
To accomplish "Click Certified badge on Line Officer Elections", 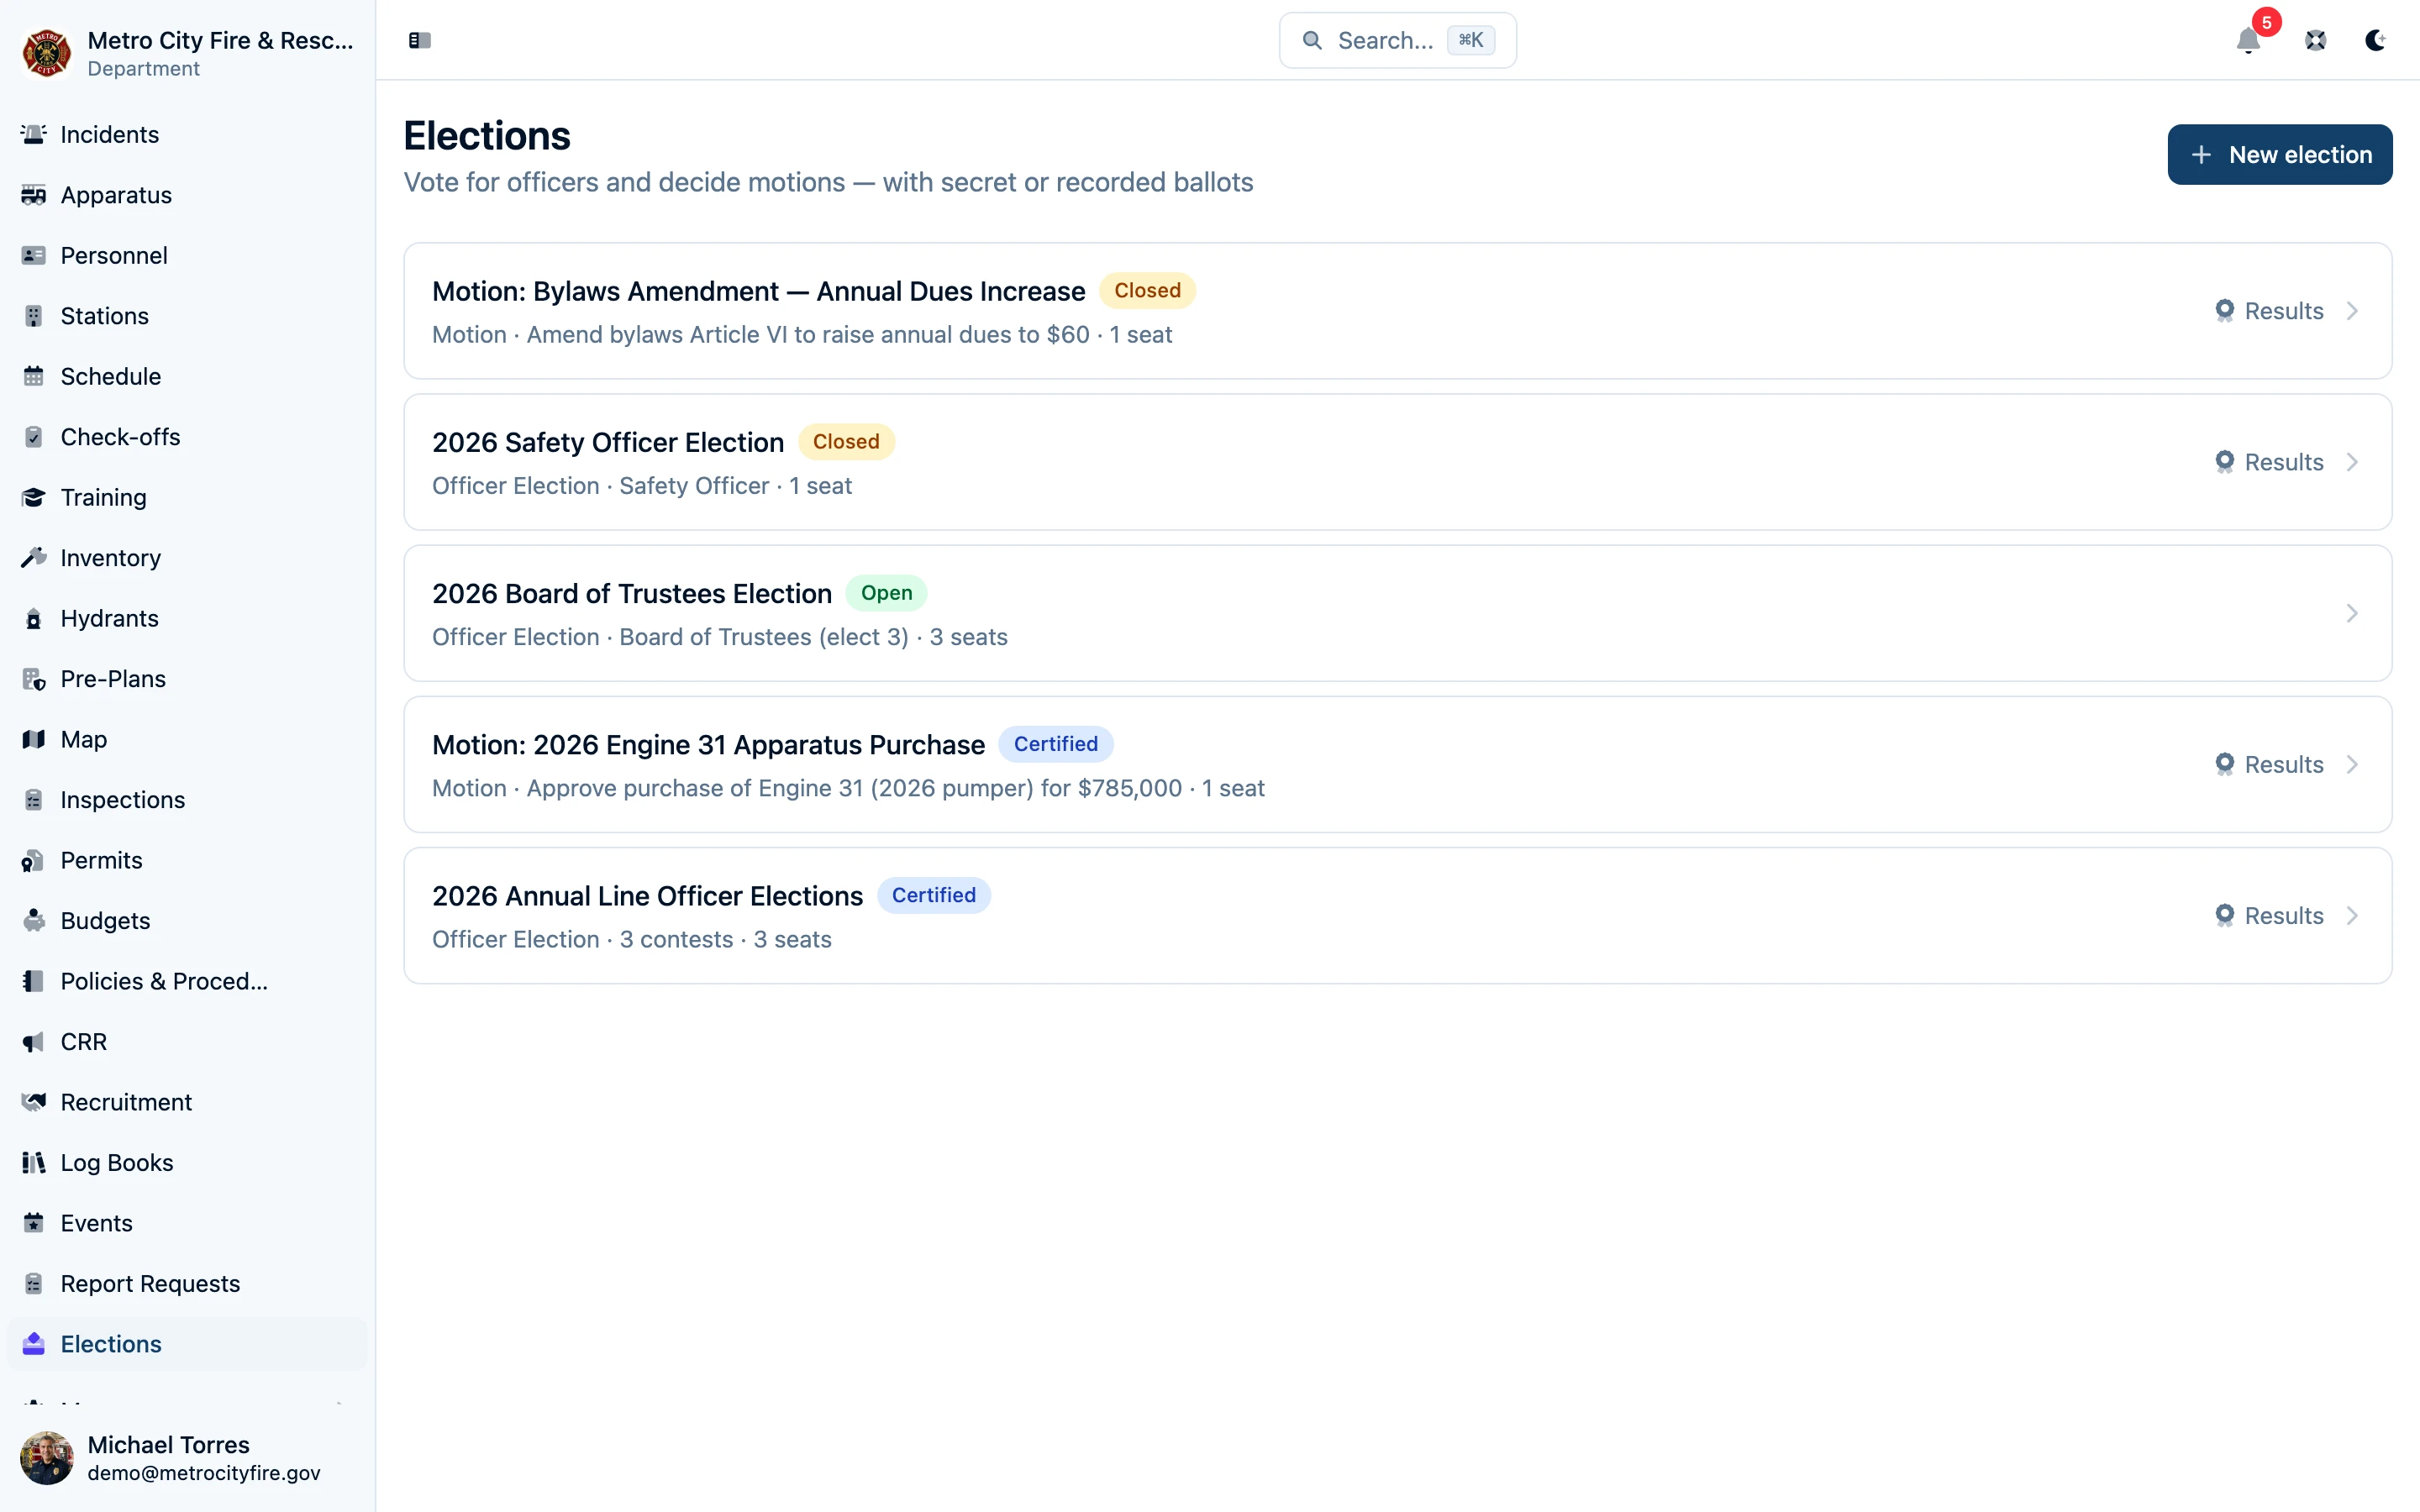I will click(934, 895).
